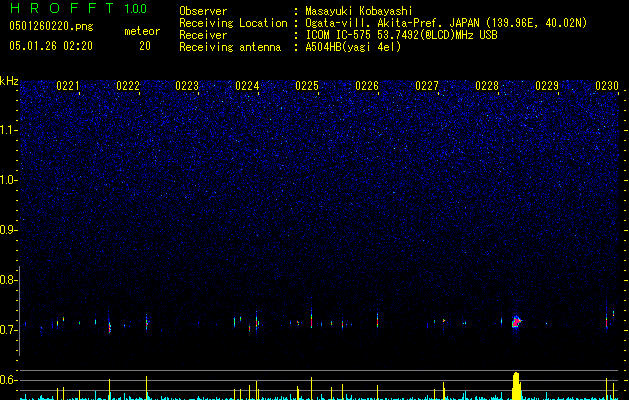Click antenna value A504HB(yagi 4el)
Image resolution: width=629 pixels, height=400 pixels.
353,47
